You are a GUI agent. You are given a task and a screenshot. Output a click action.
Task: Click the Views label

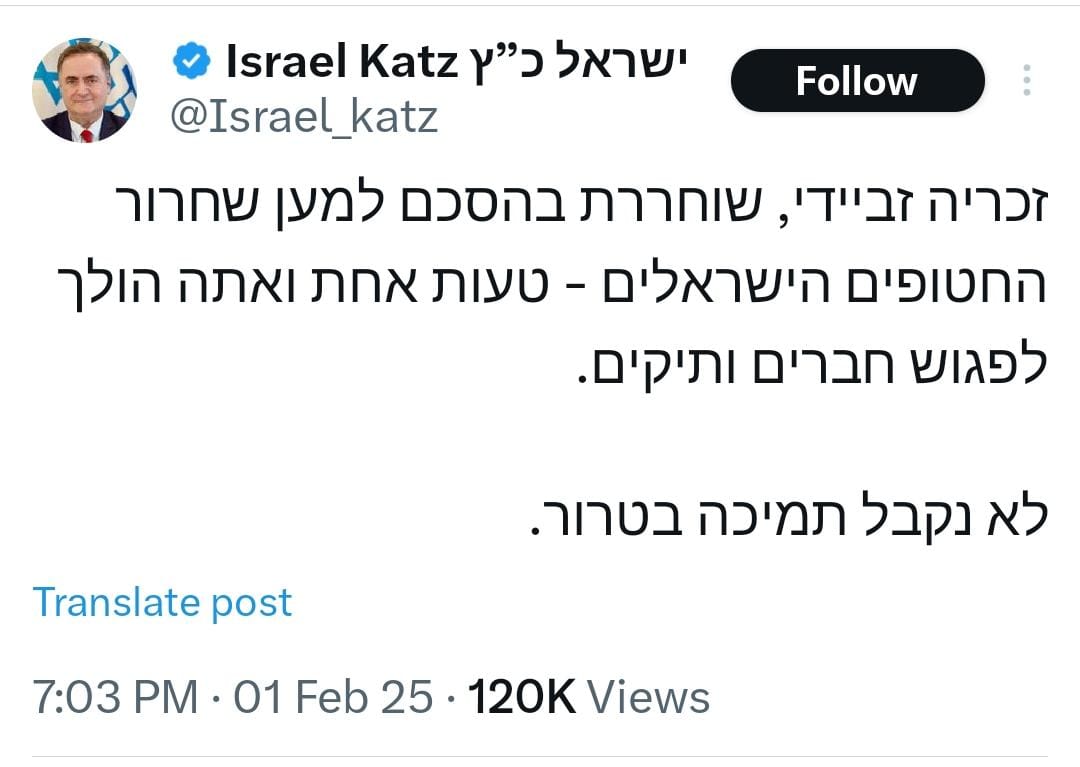(648, 697)
